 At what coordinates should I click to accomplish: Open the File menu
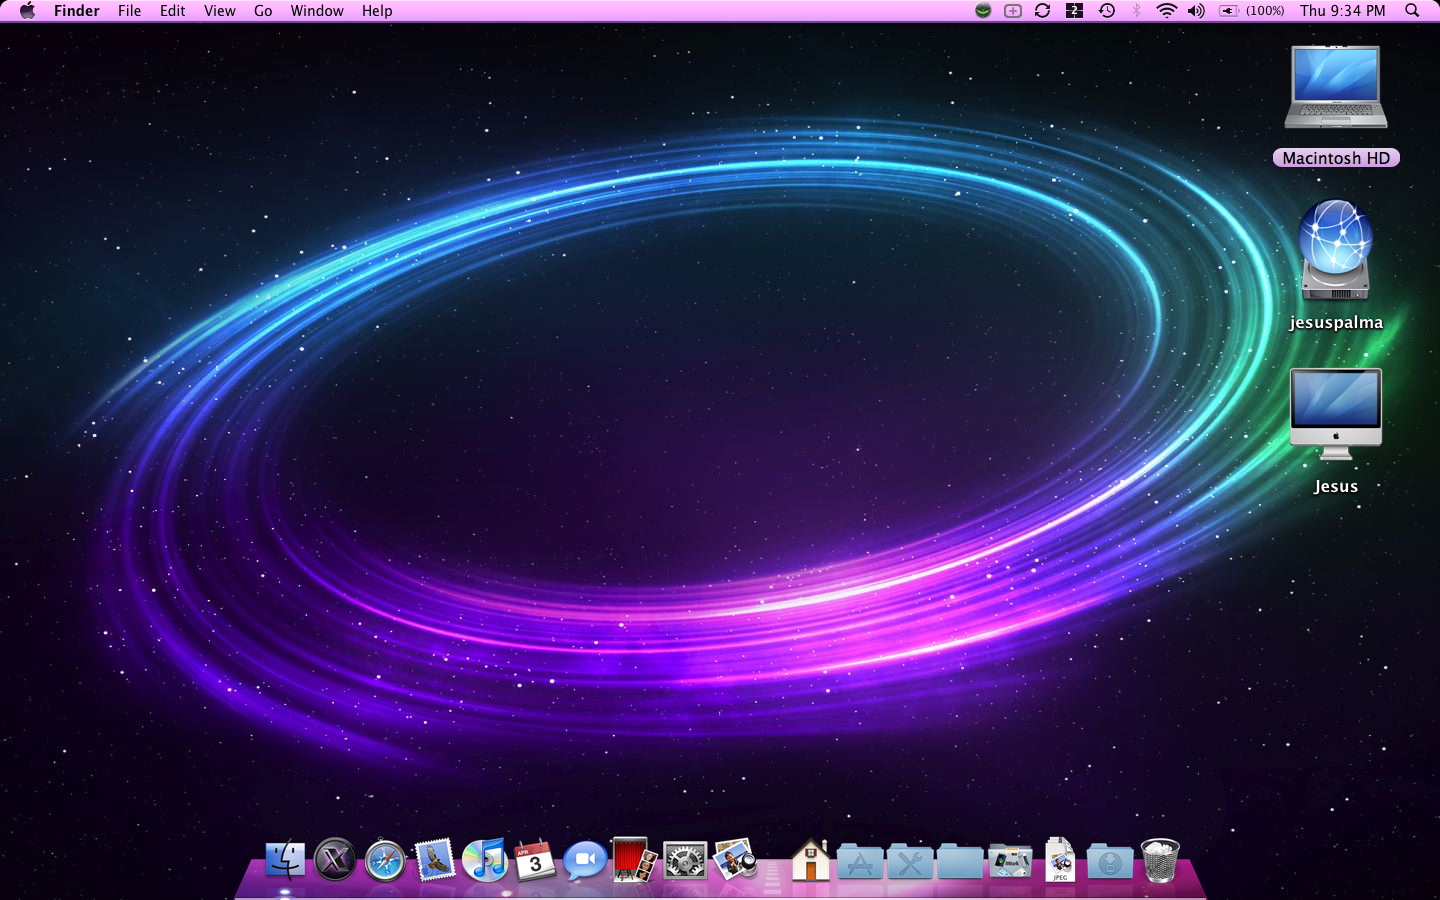point(129,11)
